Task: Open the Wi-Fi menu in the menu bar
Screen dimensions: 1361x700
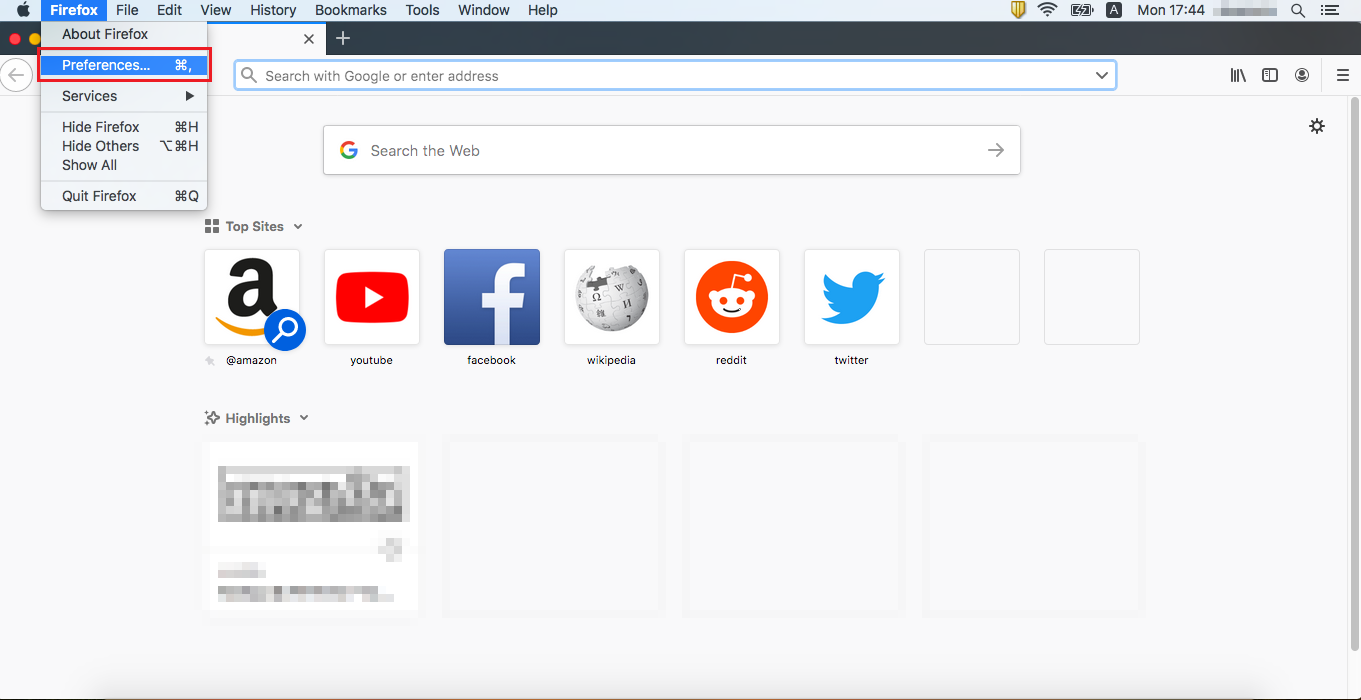Action: coord(1046,10)
